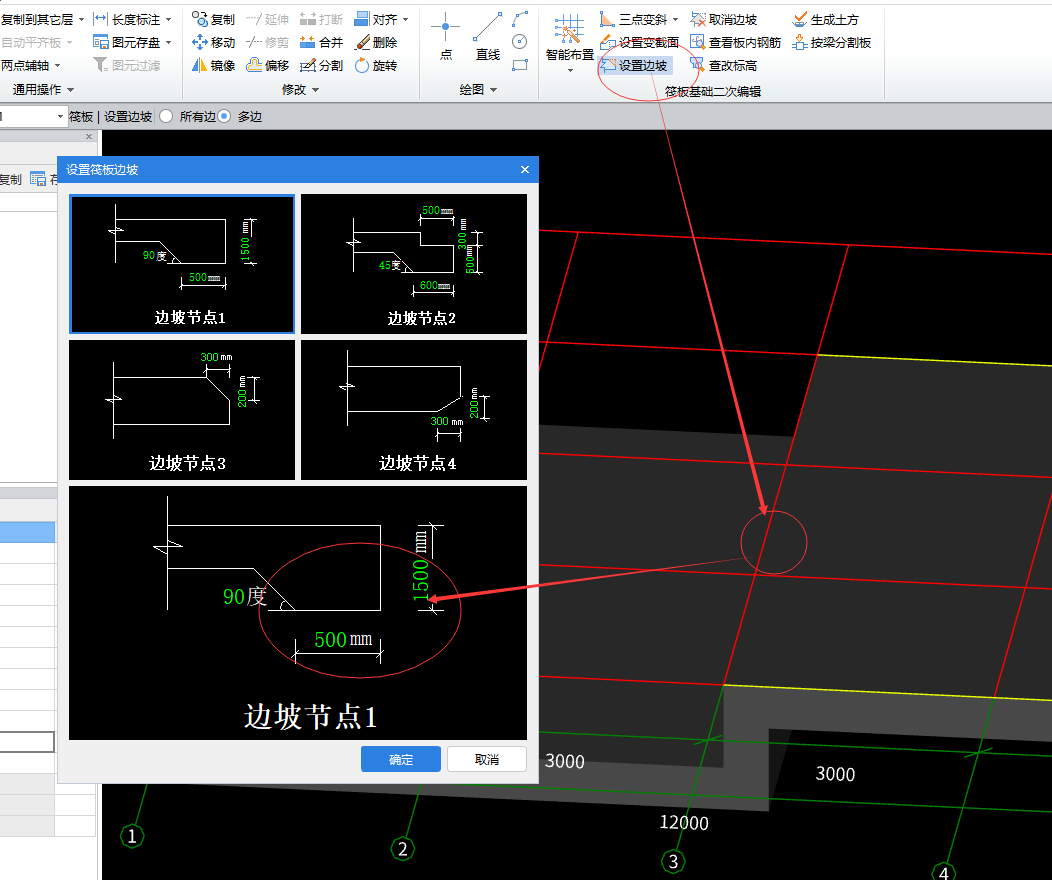Screen dimensions: 1052x880
Task: Select the 分割 (split) tool
Action: (x=321, y=65)
